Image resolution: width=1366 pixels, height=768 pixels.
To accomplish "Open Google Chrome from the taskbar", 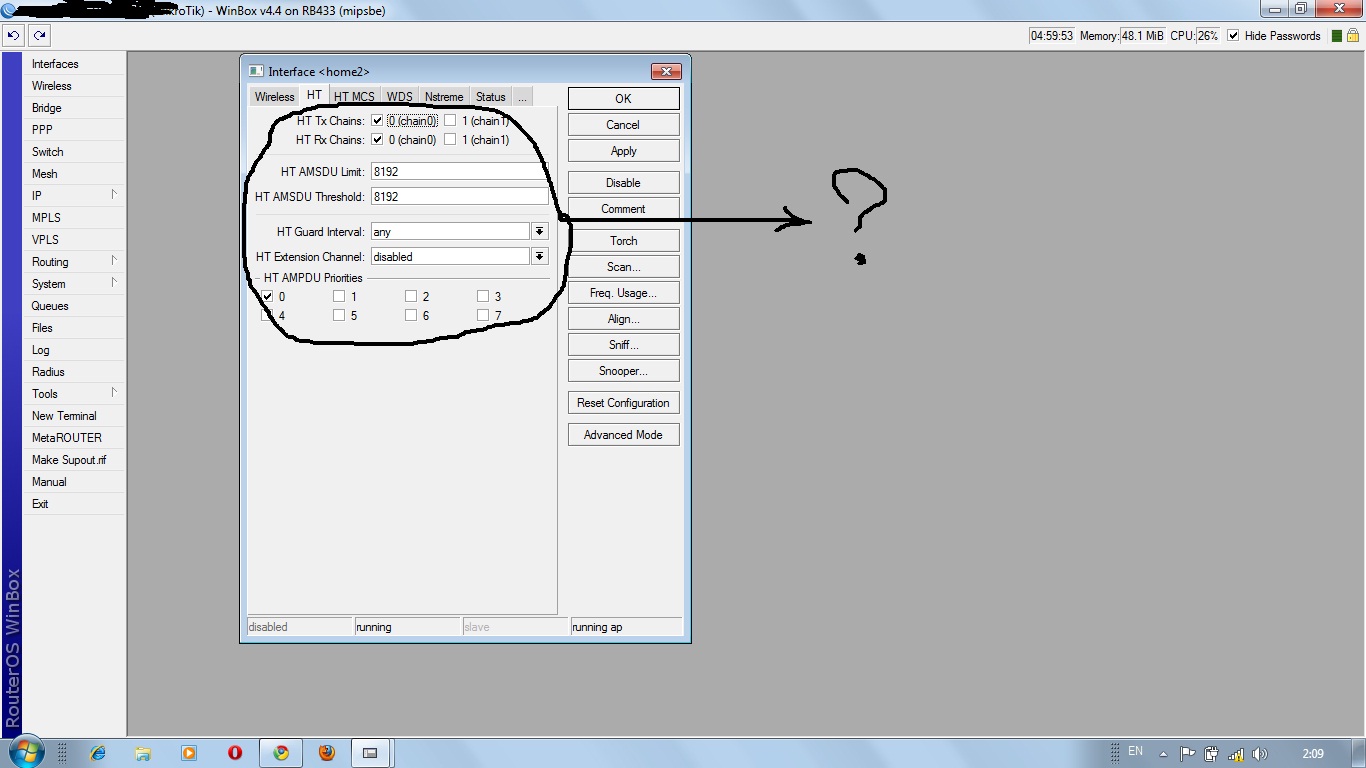I will pos(281,753).
